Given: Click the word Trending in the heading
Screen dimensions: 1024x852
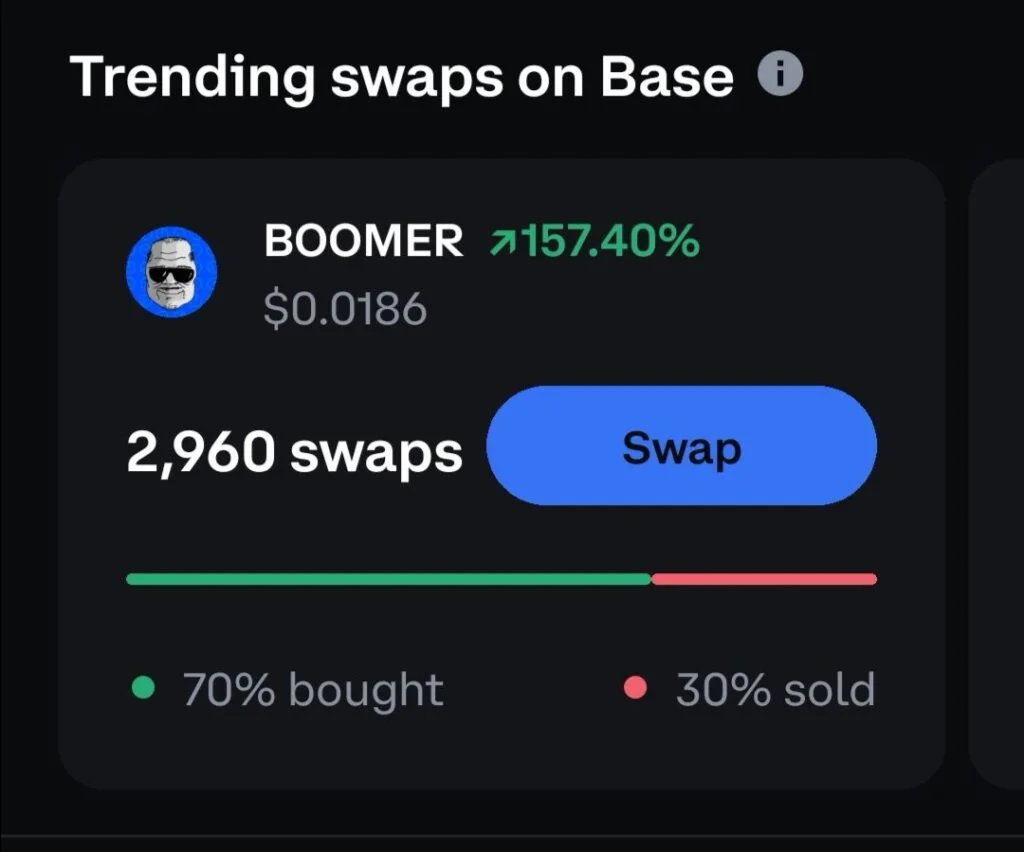Looking at the screenshot, I should click(x=192, y=76).
